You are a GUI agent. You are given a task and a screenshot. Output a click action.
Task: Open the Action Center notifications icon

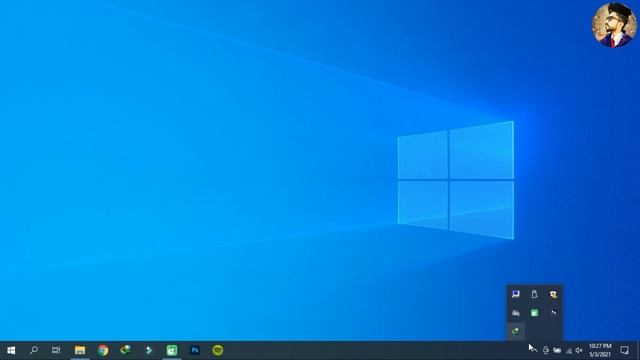click(x=624, y=350)
